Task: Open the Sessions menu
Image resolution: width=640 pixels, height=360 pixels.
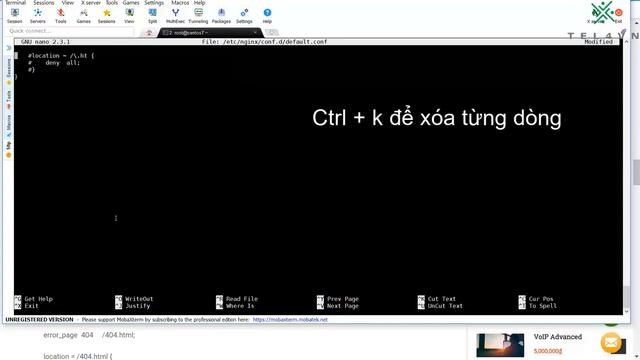Action: pos(43,2)
